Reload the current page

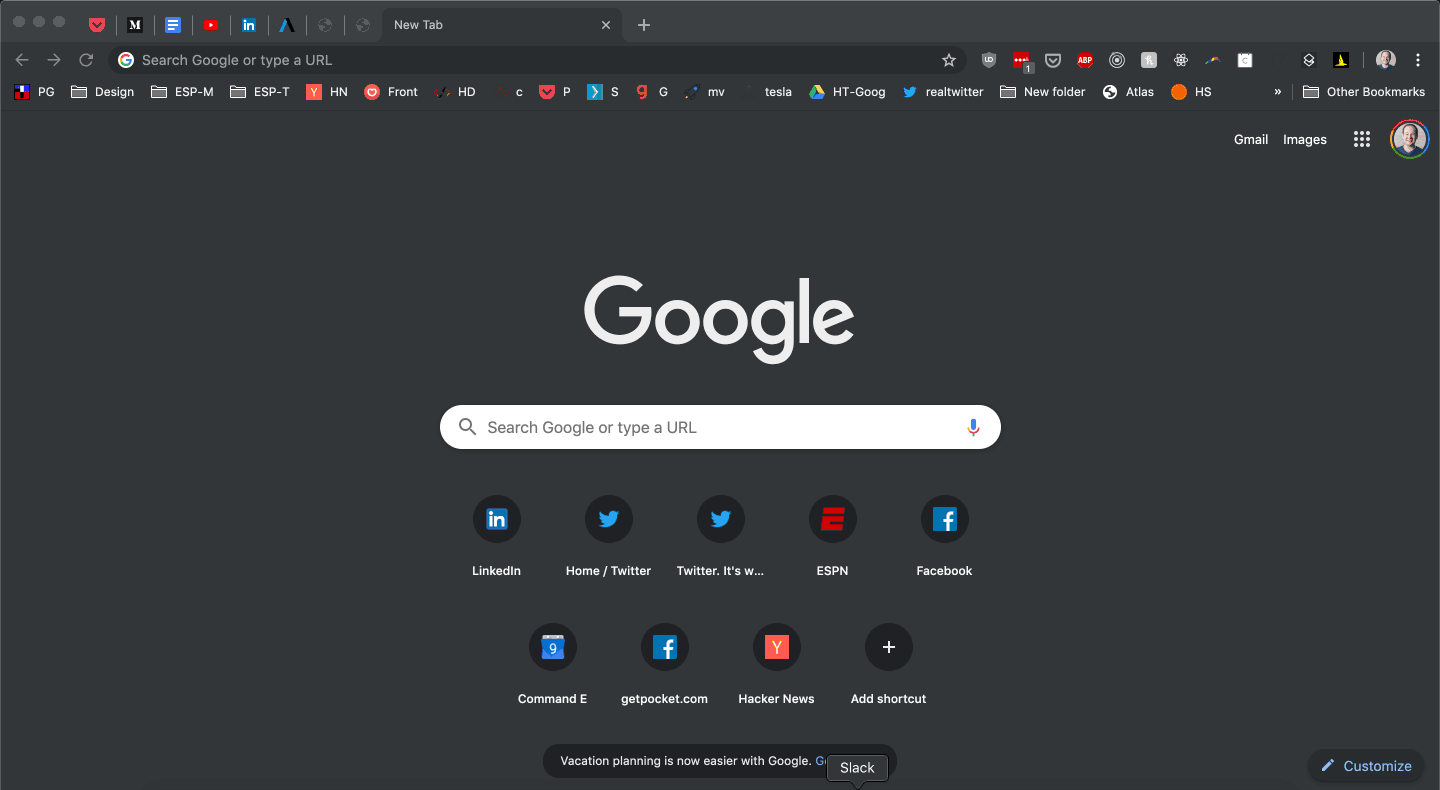tap(86, 60)
